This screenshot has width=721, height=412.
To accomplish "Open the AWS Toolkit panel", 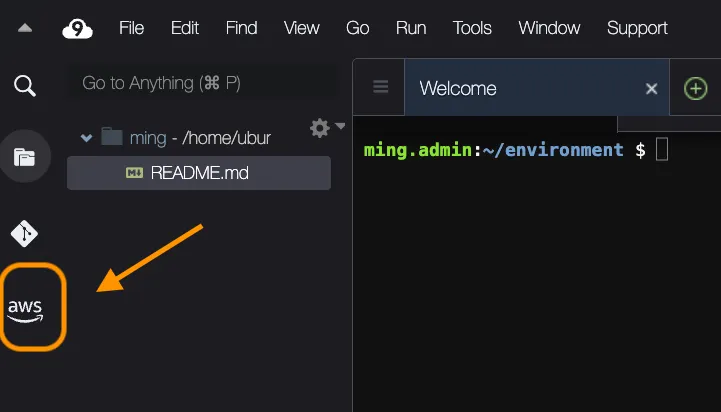I will pos(26,310).
